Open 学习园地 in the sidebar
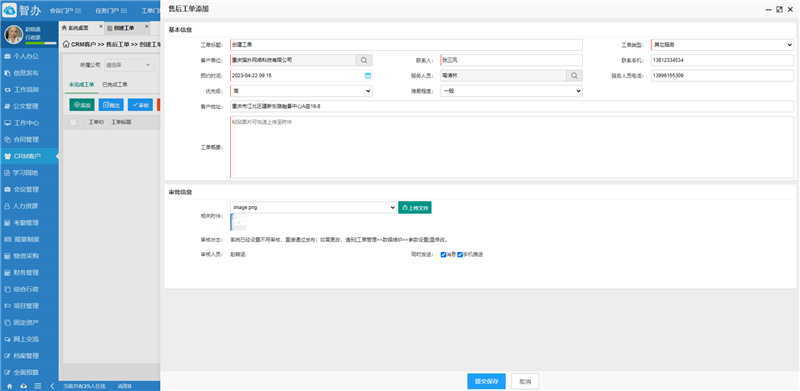The height and width of the screenshot is (391, 800). pyautogui.click(x=29, y=173)
